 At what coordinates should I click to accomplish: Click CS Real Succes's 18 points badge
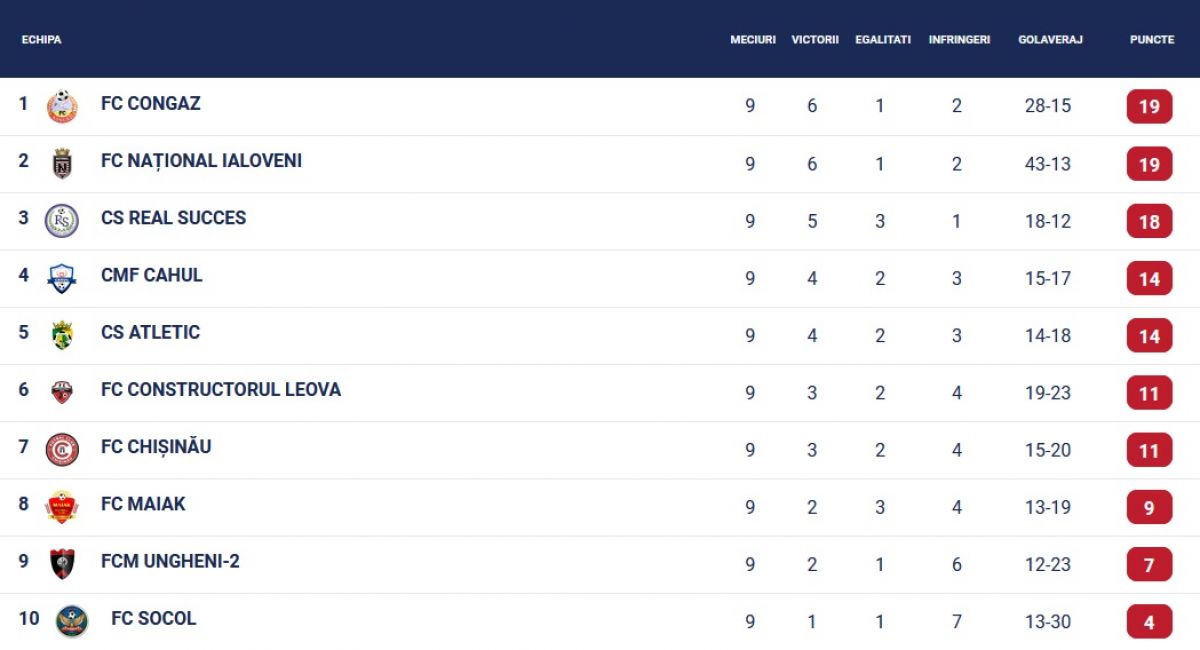(1149, 221)
